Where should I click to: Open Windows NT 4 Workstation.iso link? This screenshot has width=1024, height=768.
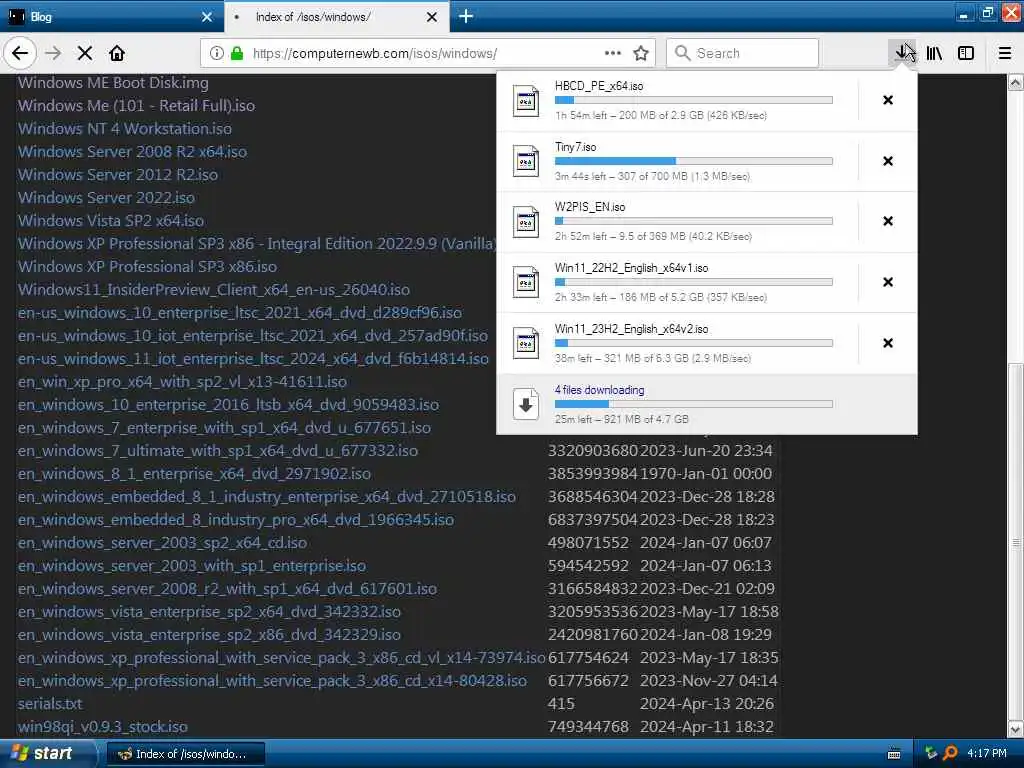click(125, 129)
